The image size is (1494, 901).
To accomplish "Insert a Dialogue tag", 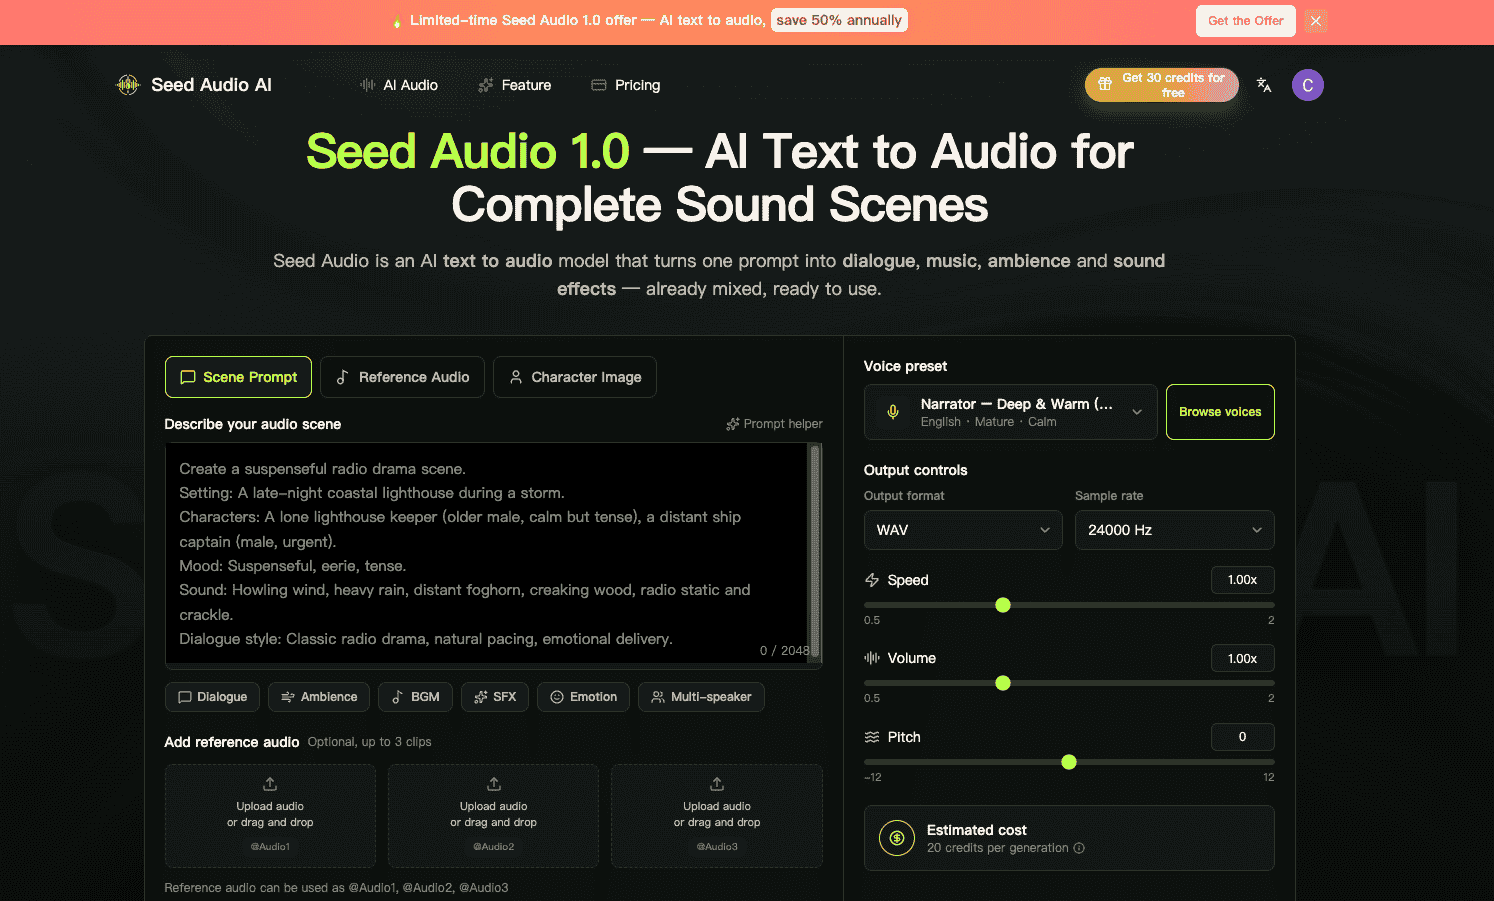I will tap(212, 697).
